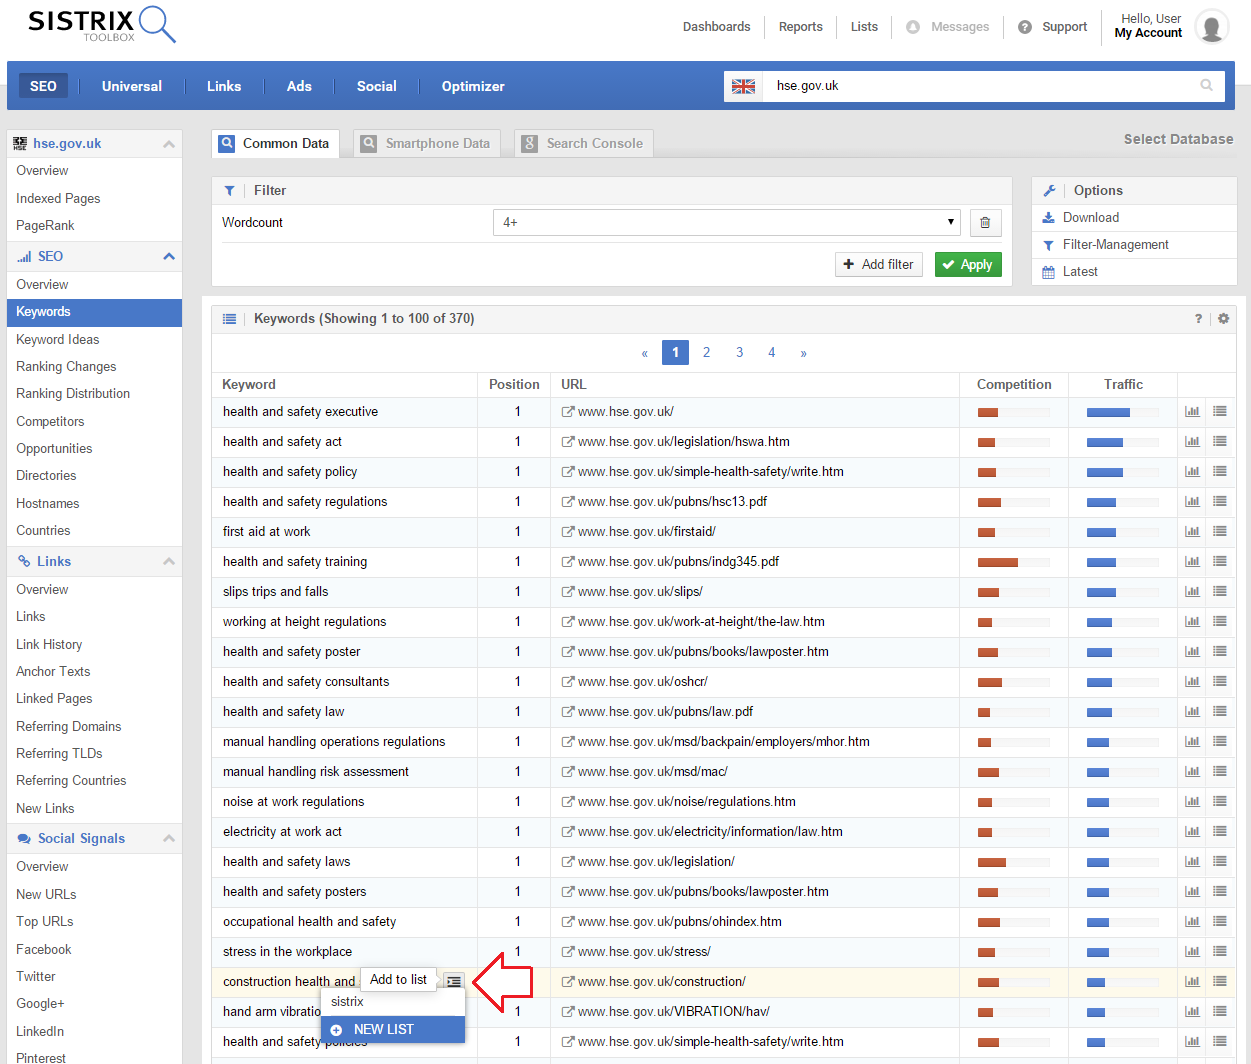
Task: Click competition bar for health and safety laws
Action: coord(1014,862)
